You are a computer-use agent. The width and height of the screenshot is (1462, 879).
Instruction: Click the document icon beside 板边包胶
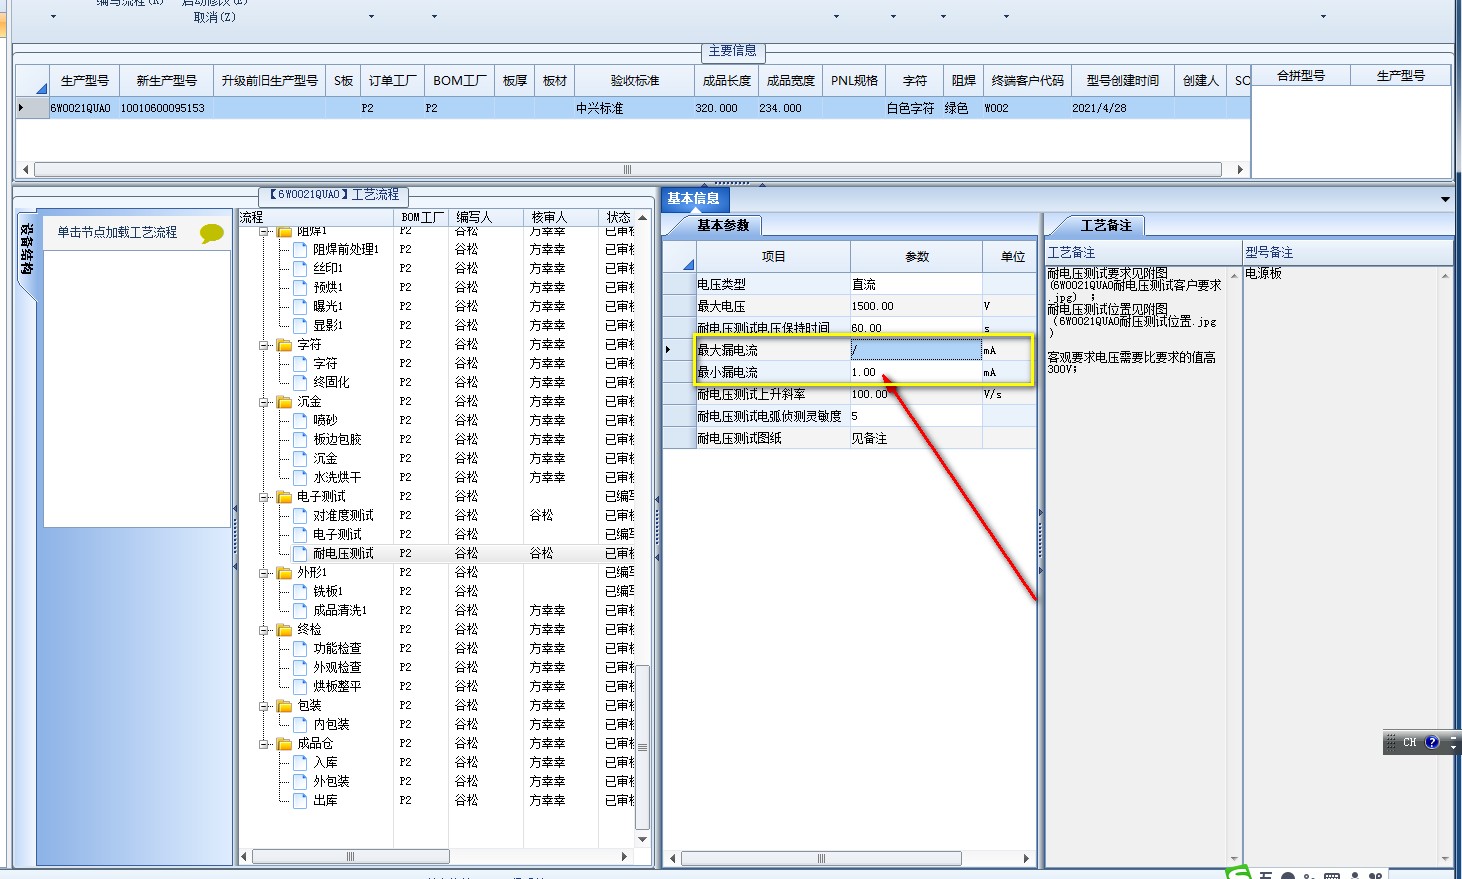coord(300,439)
